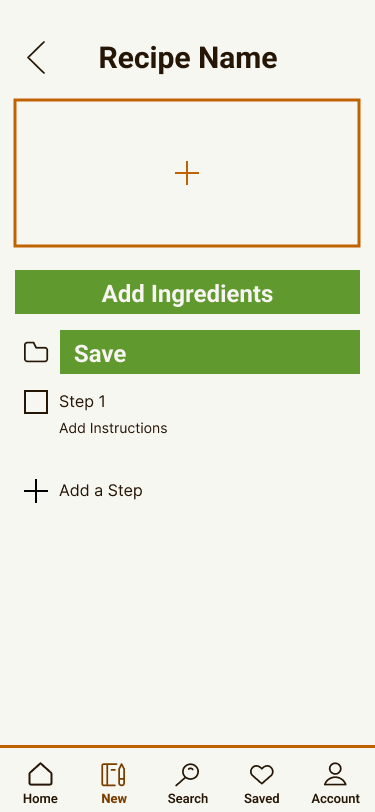Check the Step 1 checkbox

pos(36,402)
